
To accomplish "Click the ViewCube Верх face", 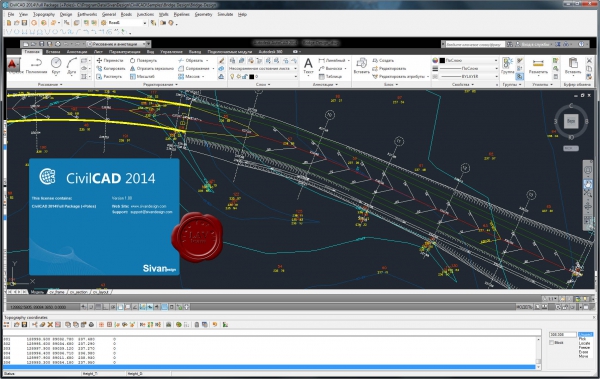I will pos(571,121).
